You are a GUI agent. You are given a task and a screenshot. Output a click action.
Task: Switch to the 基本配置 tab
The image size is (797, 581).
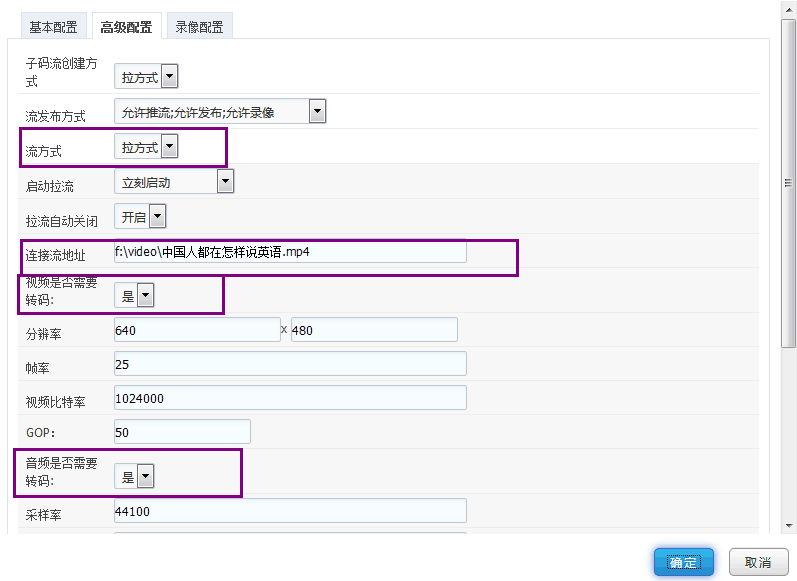[53, 26]
